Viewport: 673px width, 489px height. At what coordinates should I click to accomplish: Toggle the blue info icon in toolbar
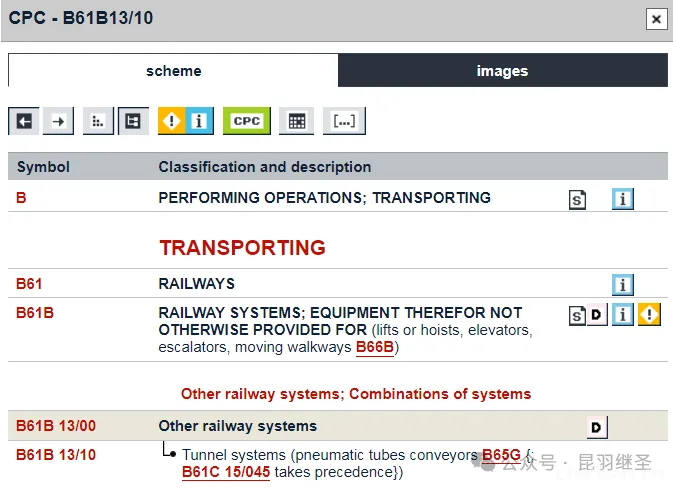199,121
